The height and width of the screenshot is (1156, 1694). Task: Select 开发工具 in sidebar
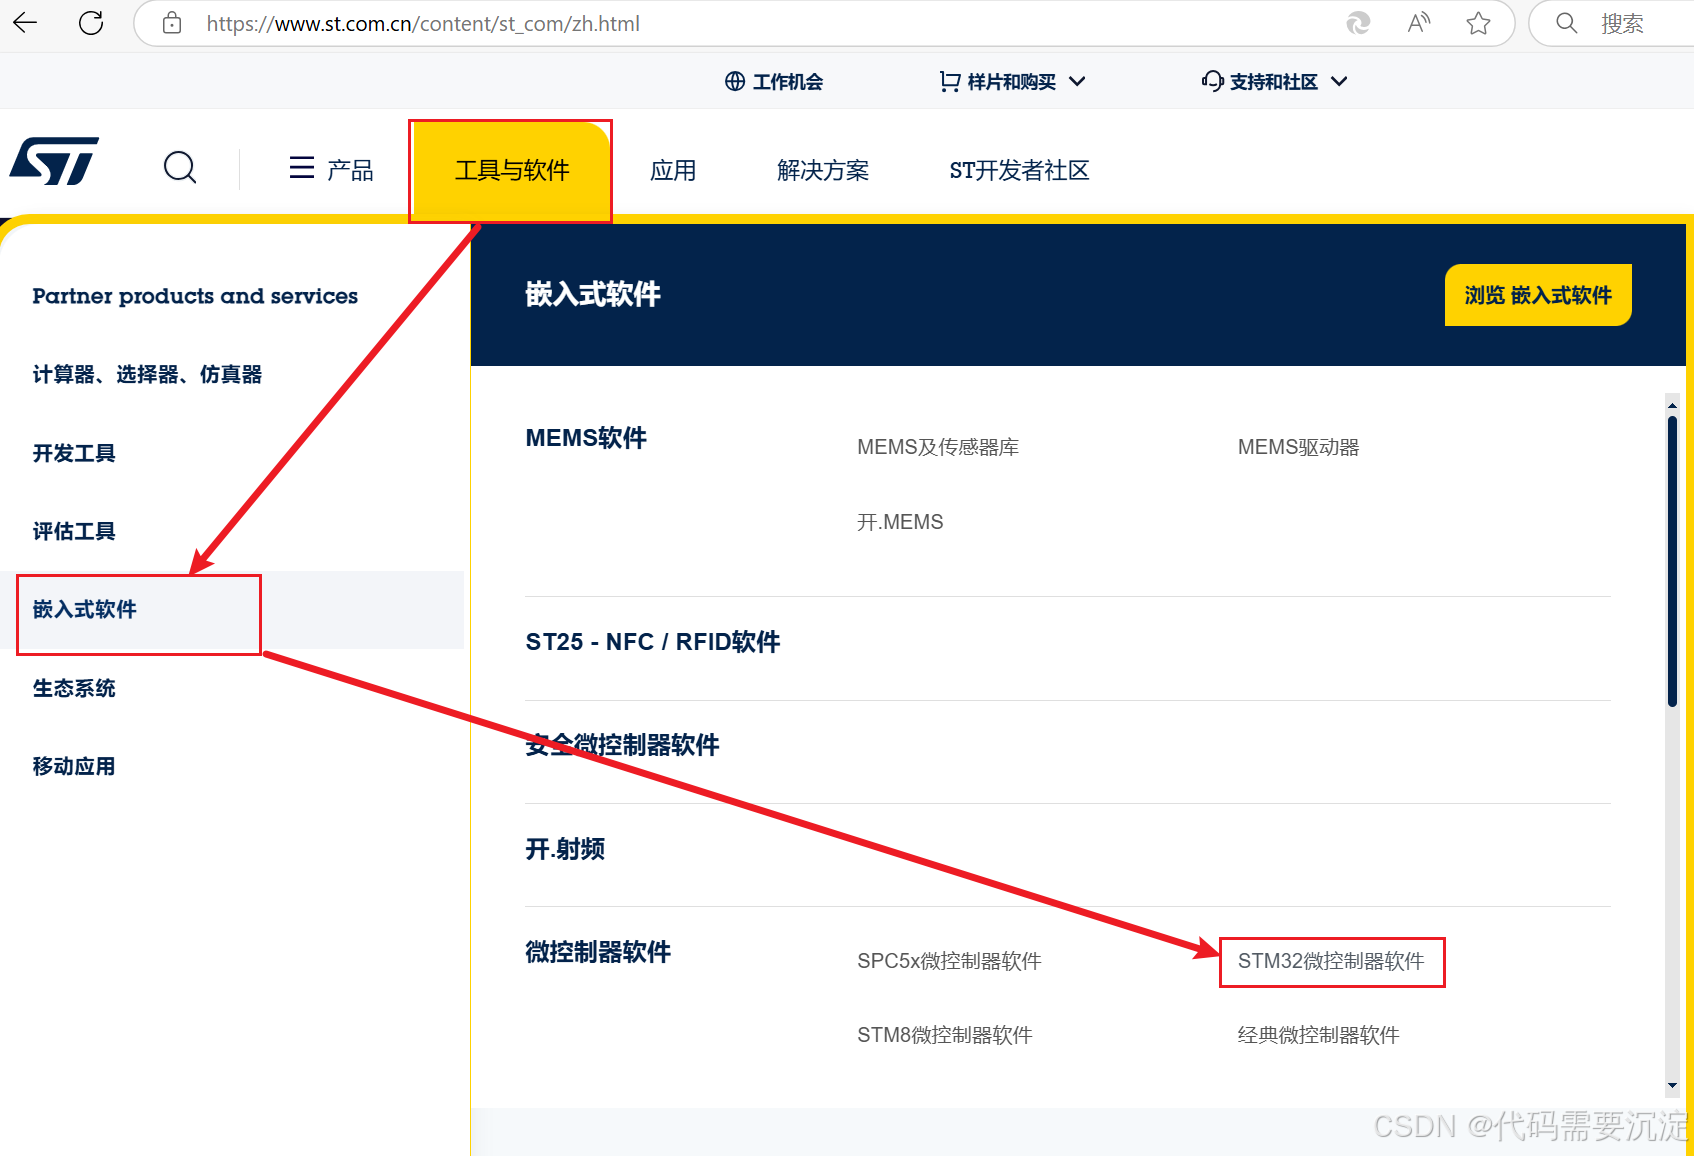[x=74, y=453]
